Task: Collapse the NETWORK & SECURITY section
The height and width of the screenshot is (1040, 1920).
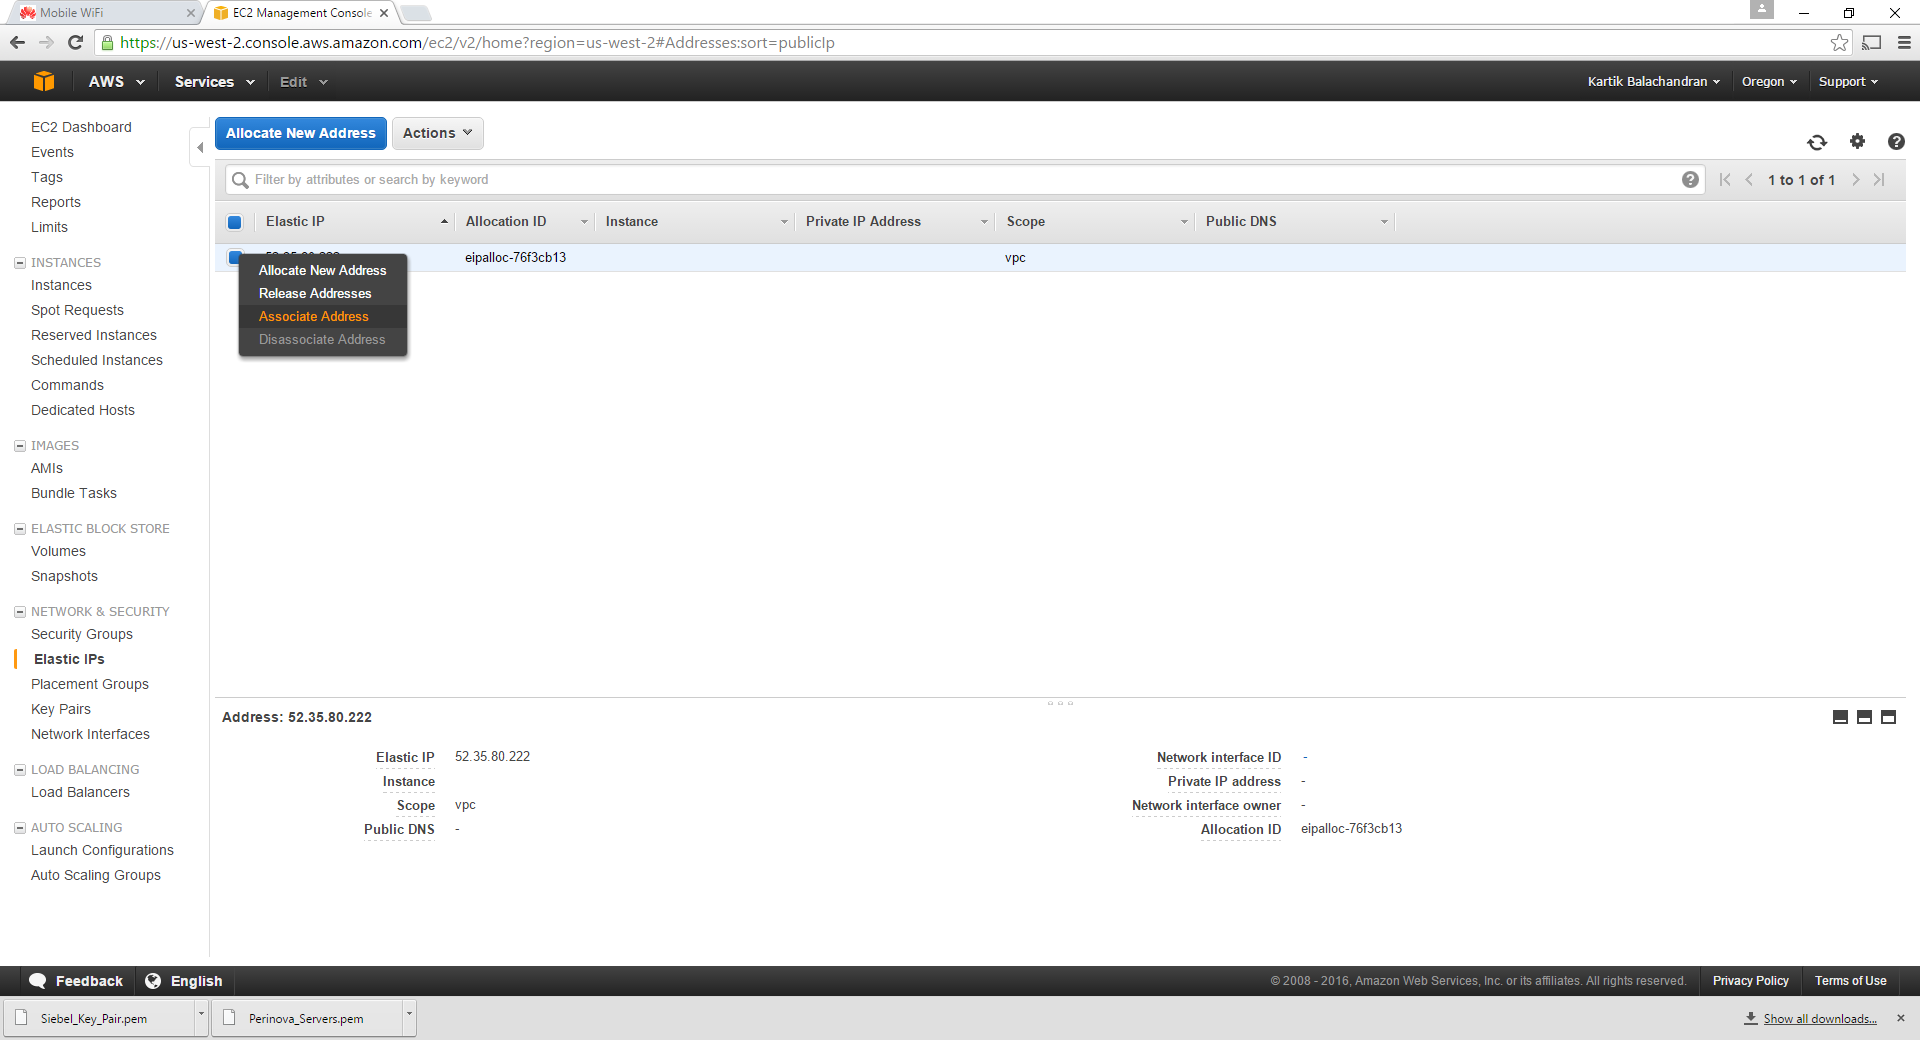Action: point(20,612)
